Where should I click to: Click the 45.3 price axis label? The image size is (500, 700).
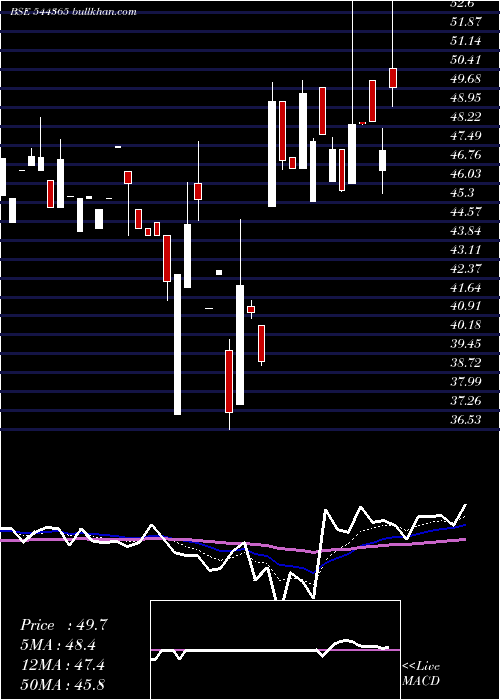click(x=462, y=193)
